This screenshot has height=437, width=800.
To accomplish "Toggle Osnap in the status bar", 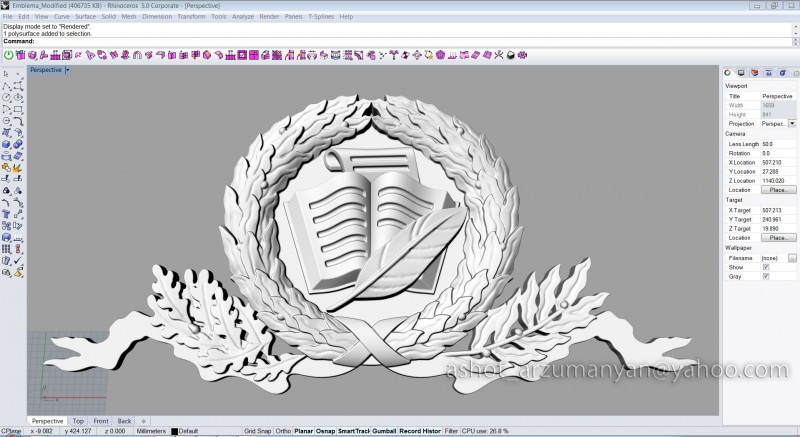I will pos(325,431).
